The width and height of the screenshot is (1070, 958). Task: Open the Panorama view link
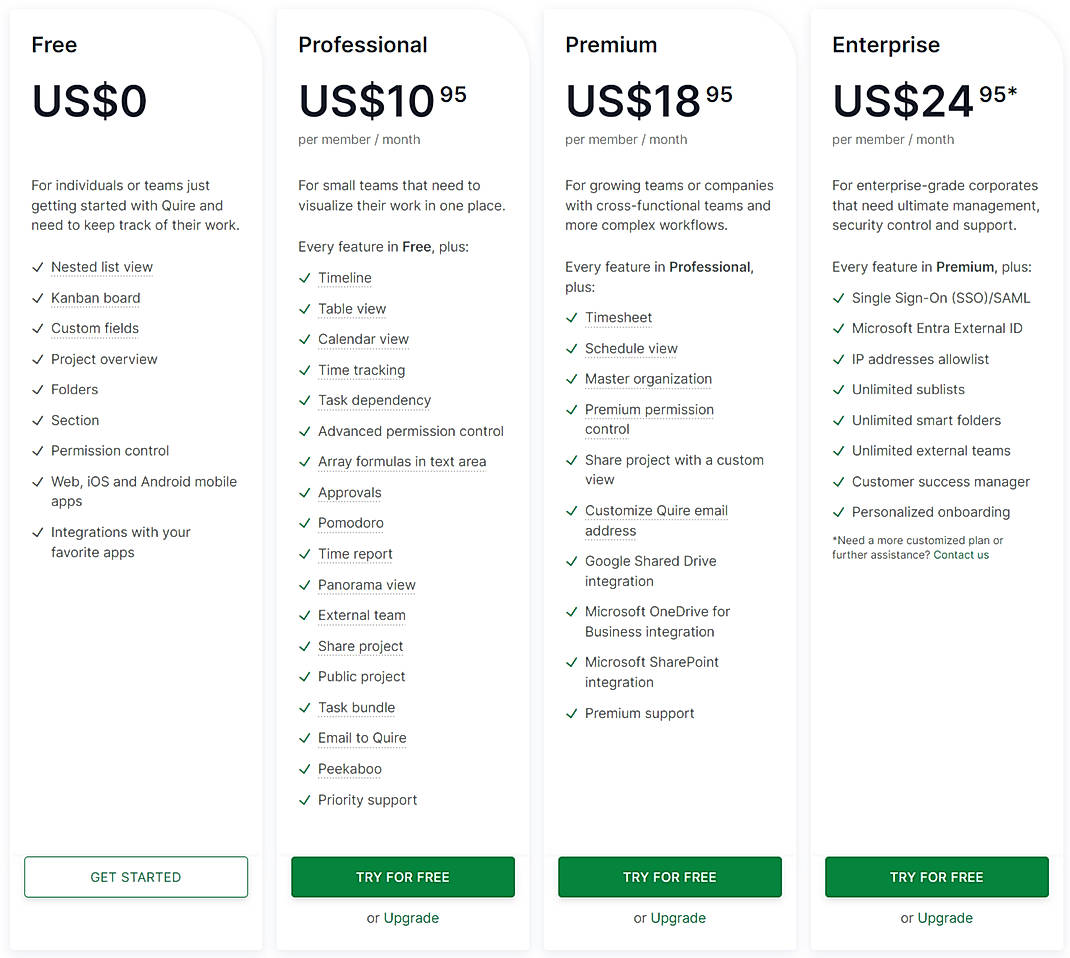point(366,585)
